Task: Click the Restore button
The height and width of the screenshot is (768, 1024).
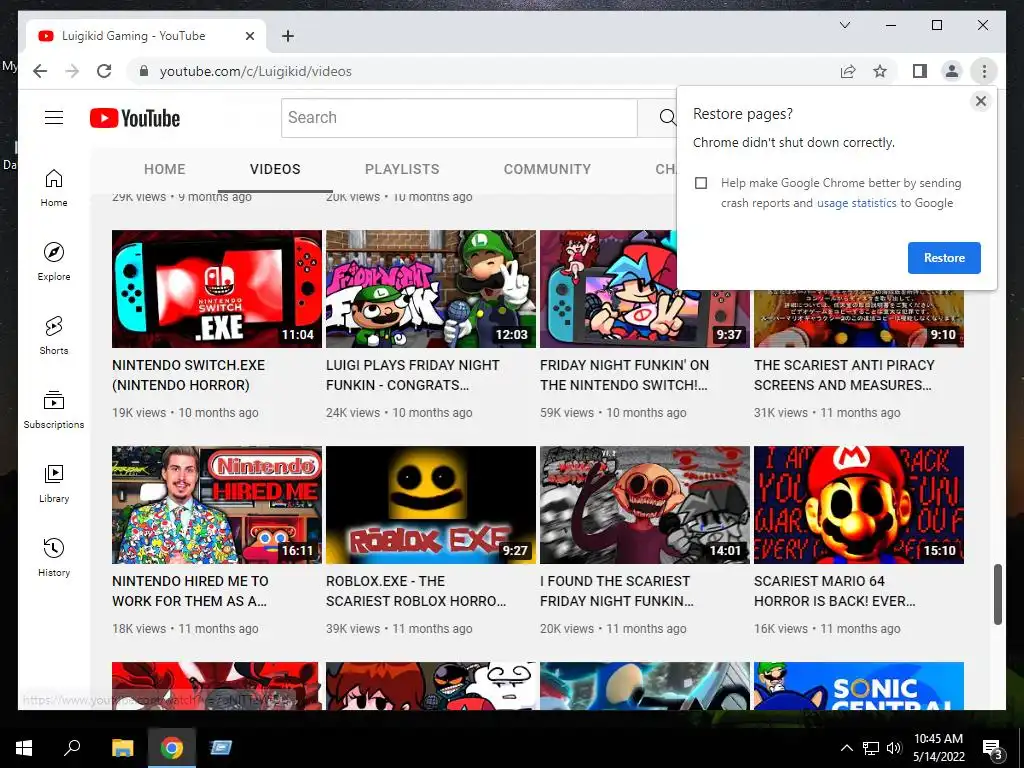Action: pos(944,257)
